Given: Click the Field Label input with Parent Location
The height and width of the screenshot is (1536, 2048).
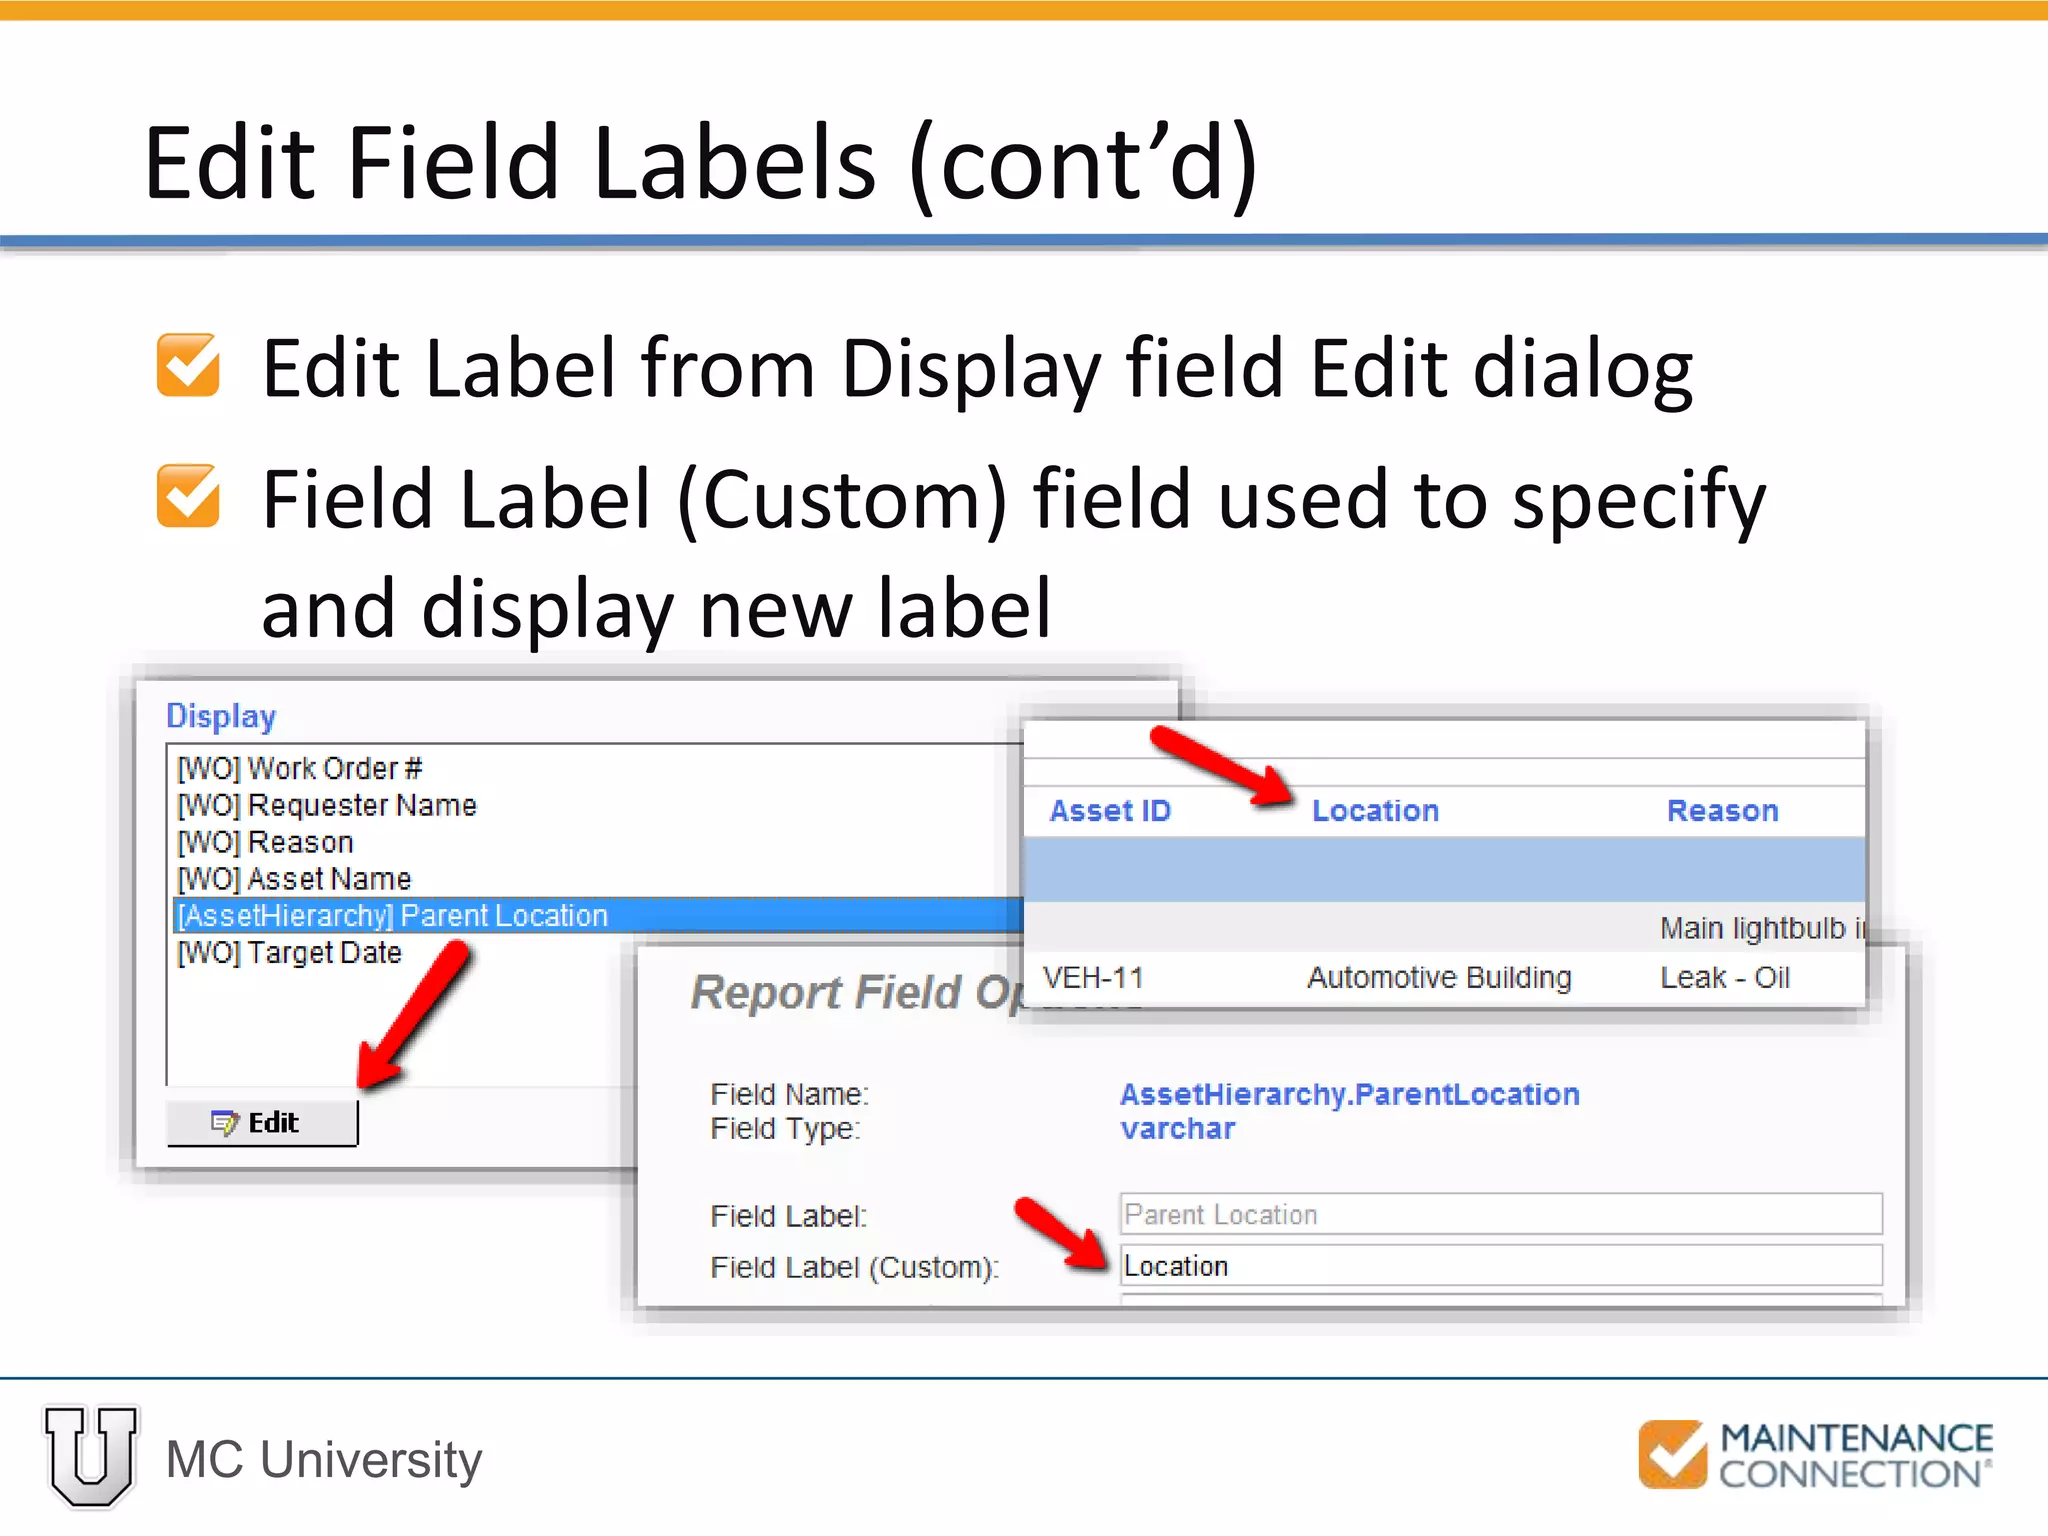Looking at the screenshot, I should pos(1501,1214).
